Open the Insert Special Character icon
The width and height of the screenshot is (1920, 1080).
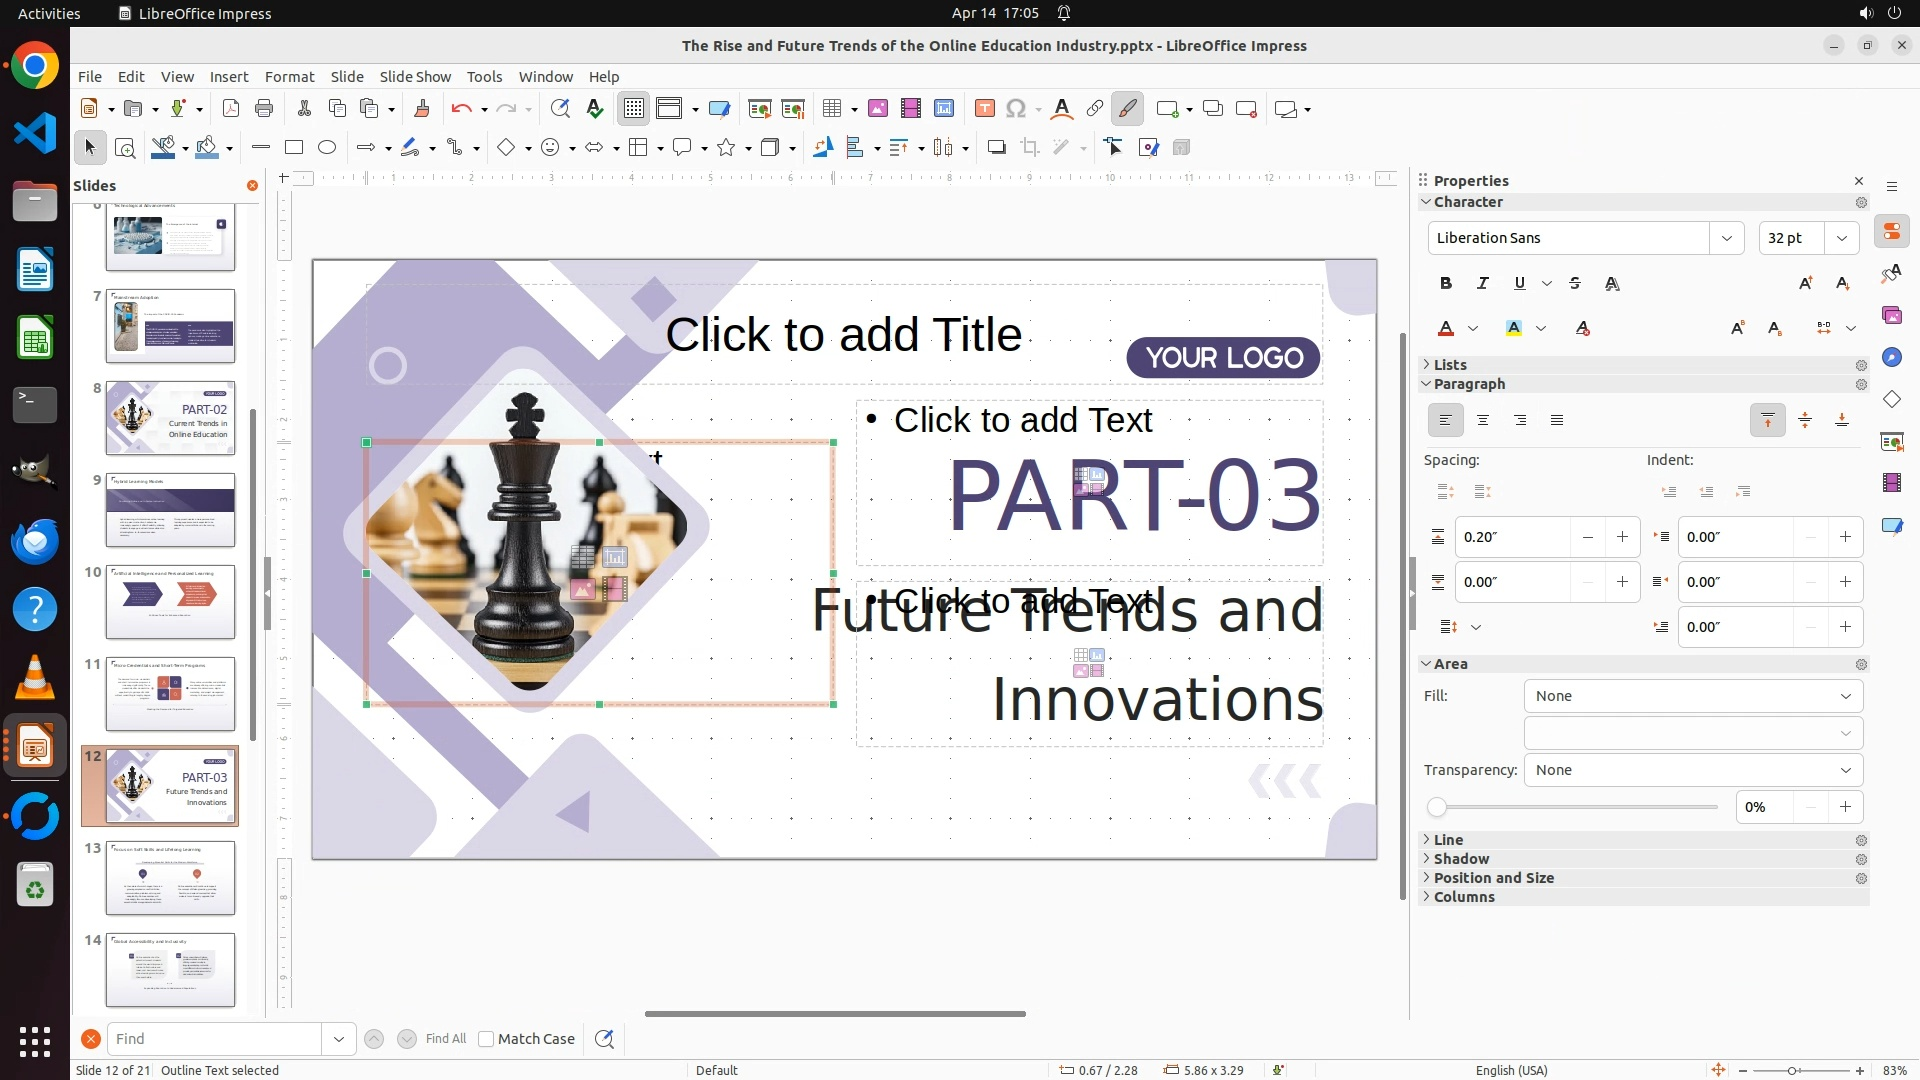pyautogui.click(x=1016, y=109)
